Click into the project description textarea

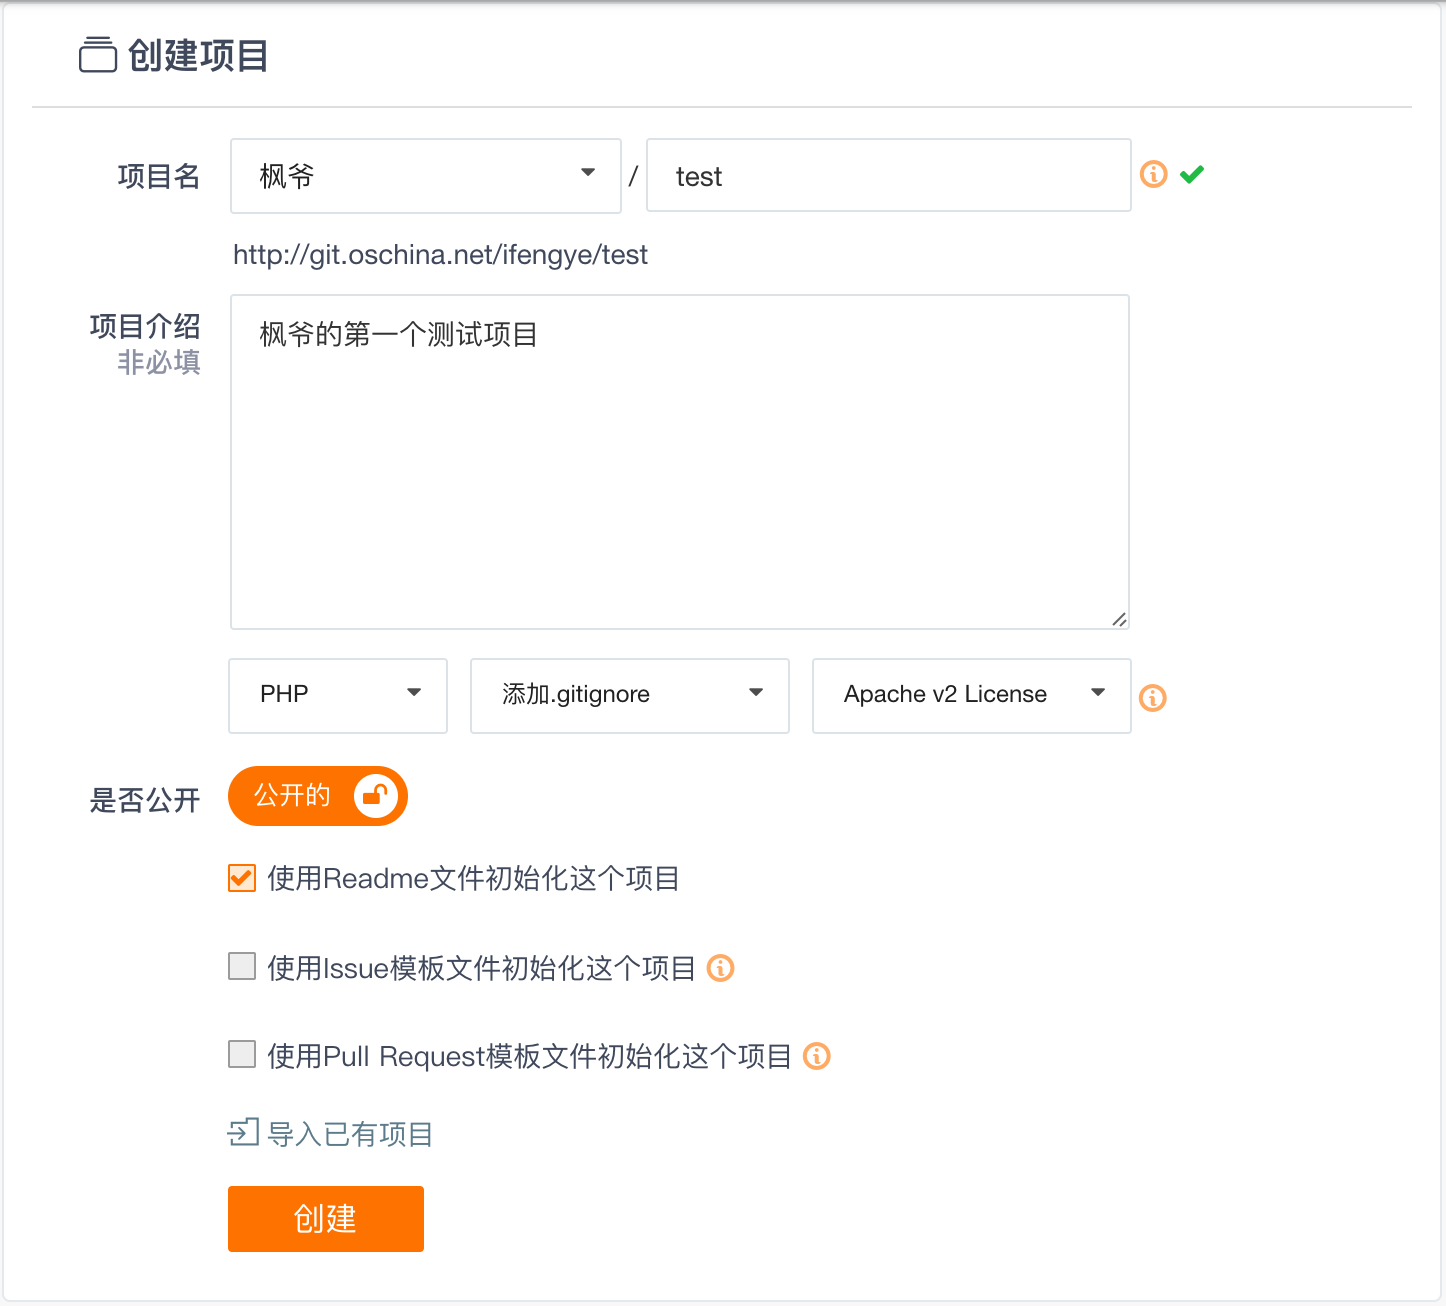pyautogui.click(x=680, y=461)
